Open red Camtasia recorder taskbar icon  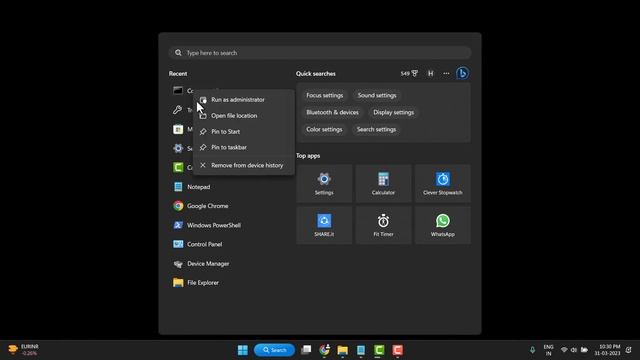coord(398,350)
